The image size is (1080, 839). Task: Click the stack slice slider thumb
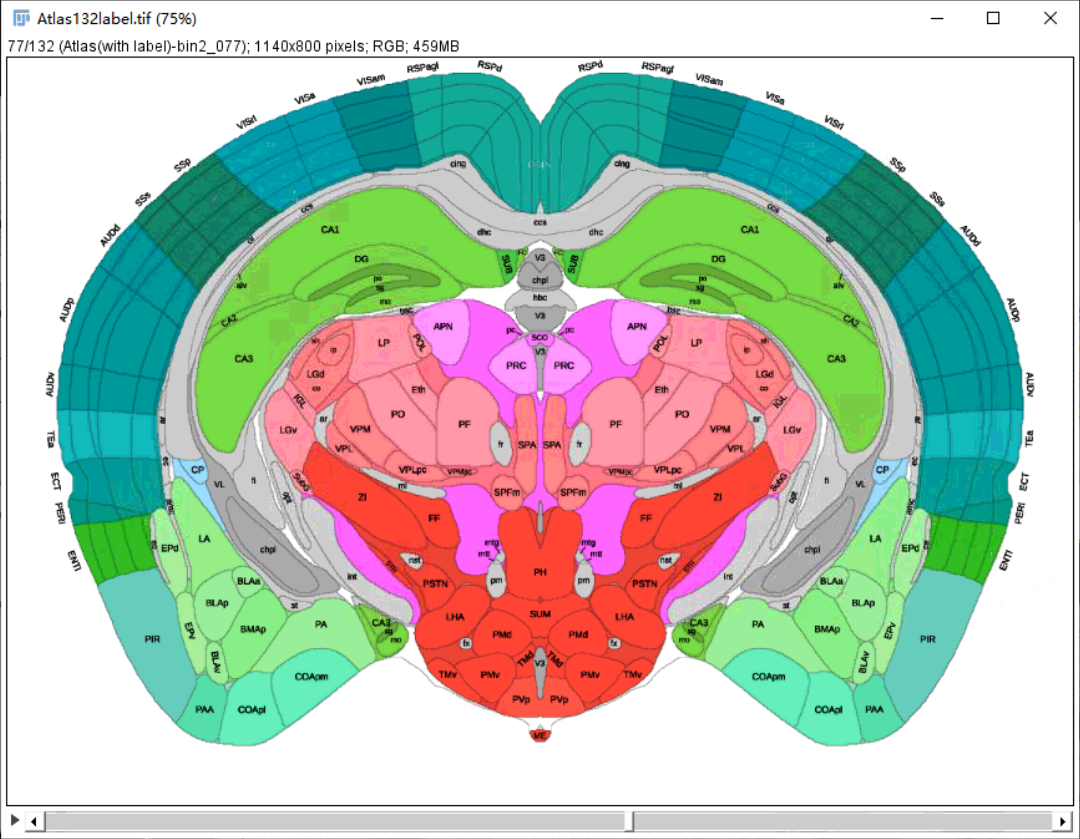pyautogui.click(x=629, y=821)
